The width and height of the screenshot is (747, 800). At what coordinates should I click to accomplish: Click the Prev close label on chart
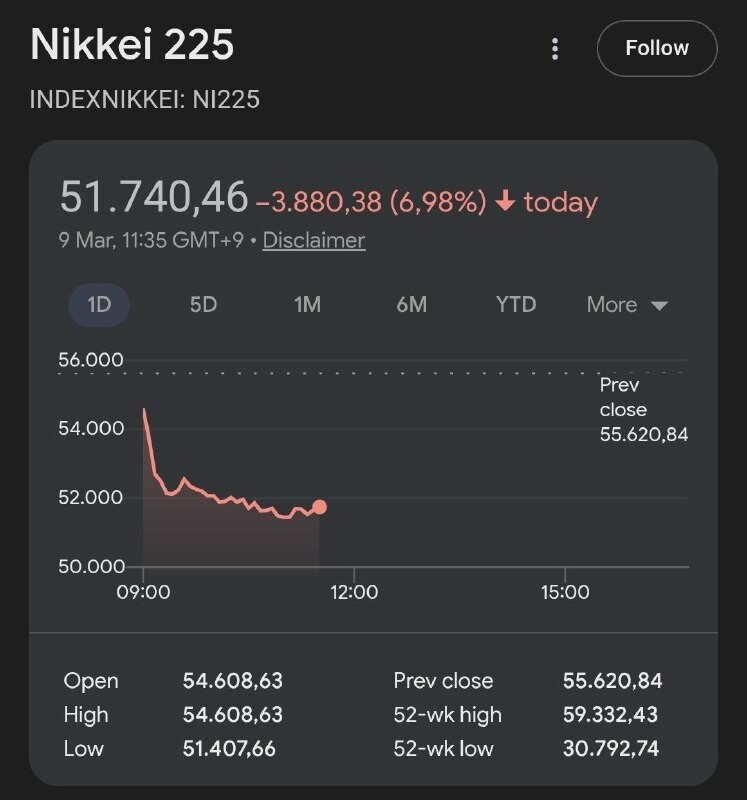click(623, 397)
